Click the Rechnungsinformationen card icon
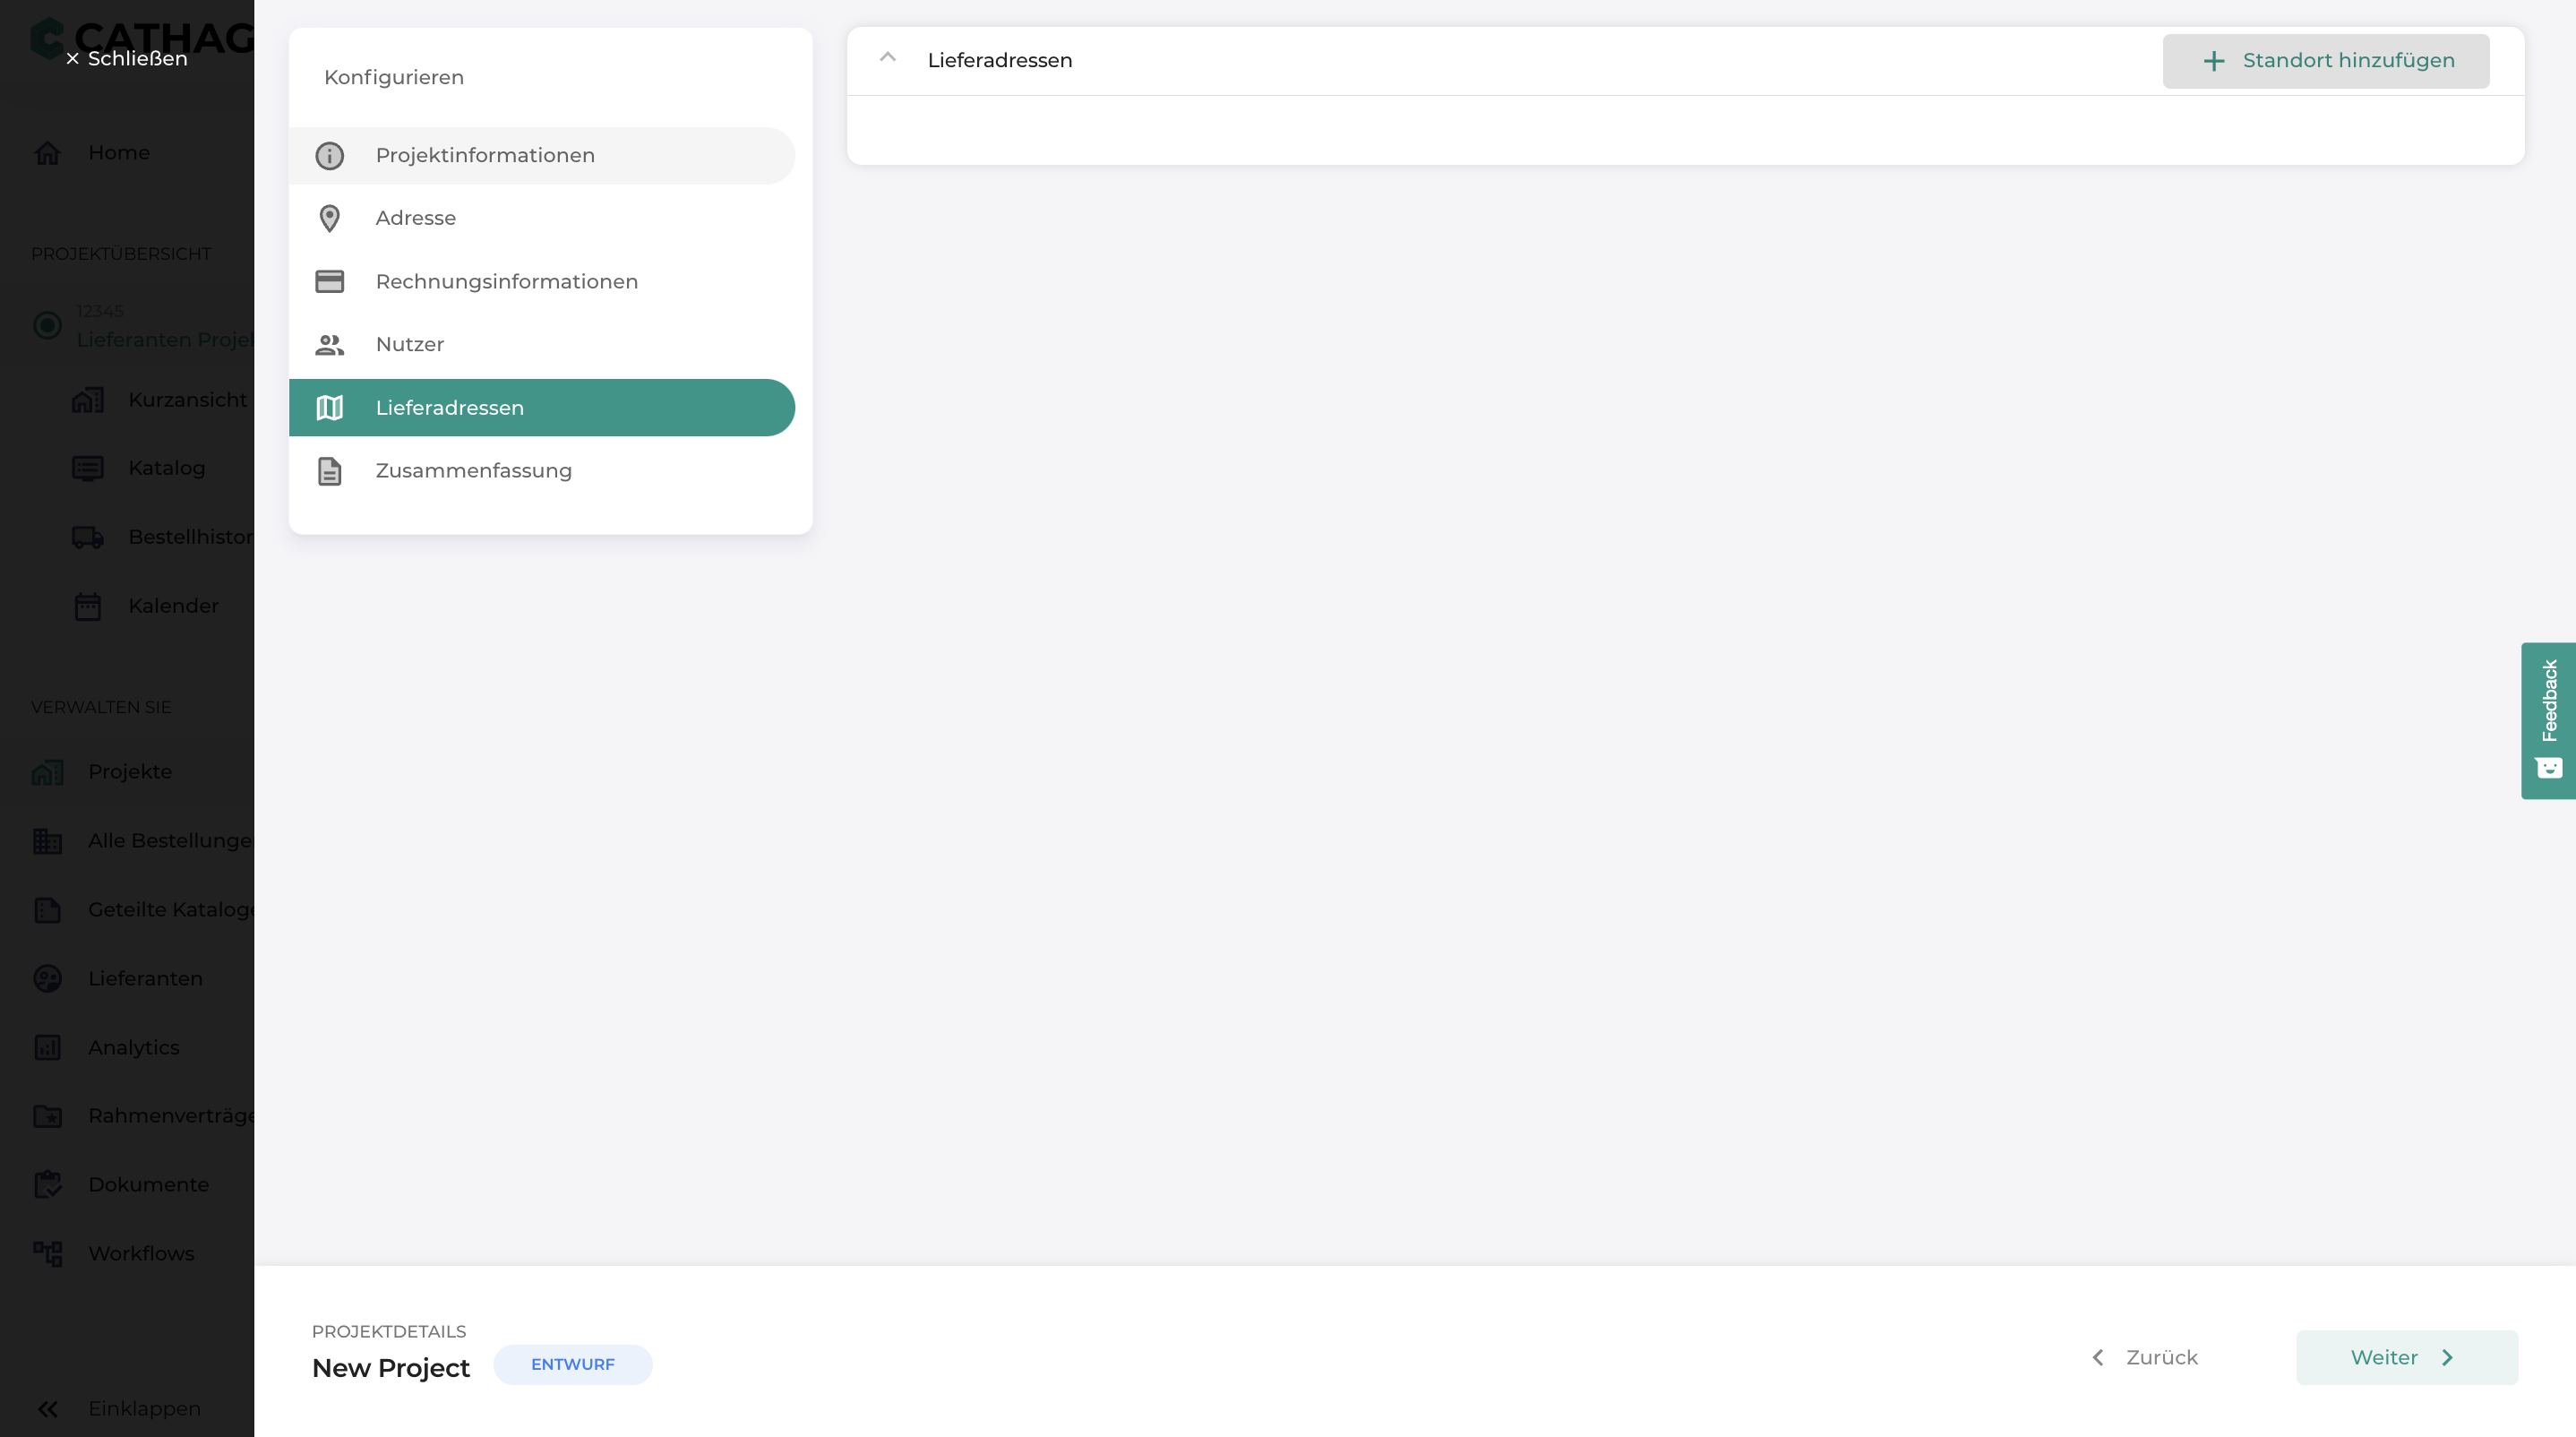Screen dimensions: 2576x1437 [x=329, y=281]
